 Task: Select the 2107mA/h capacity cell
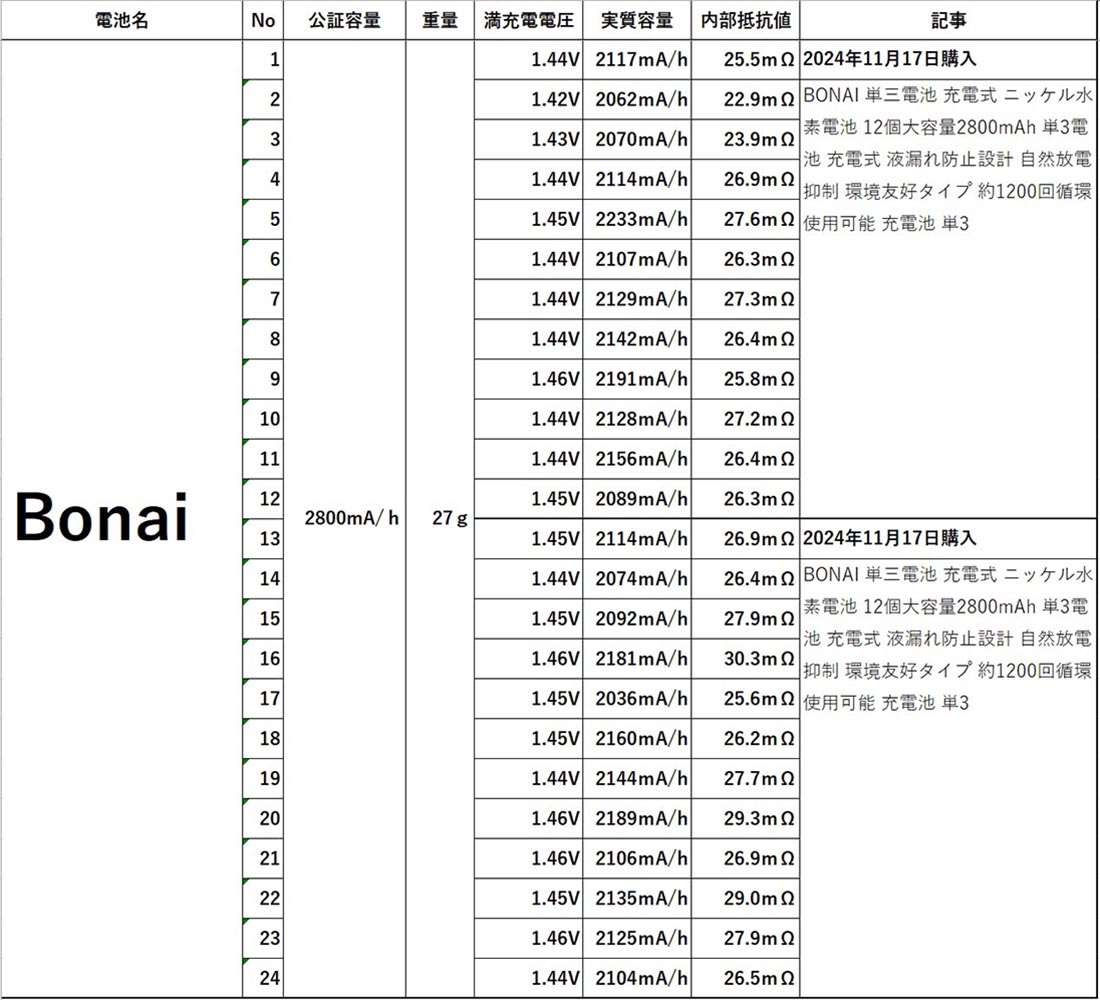(x=637, y=260)
